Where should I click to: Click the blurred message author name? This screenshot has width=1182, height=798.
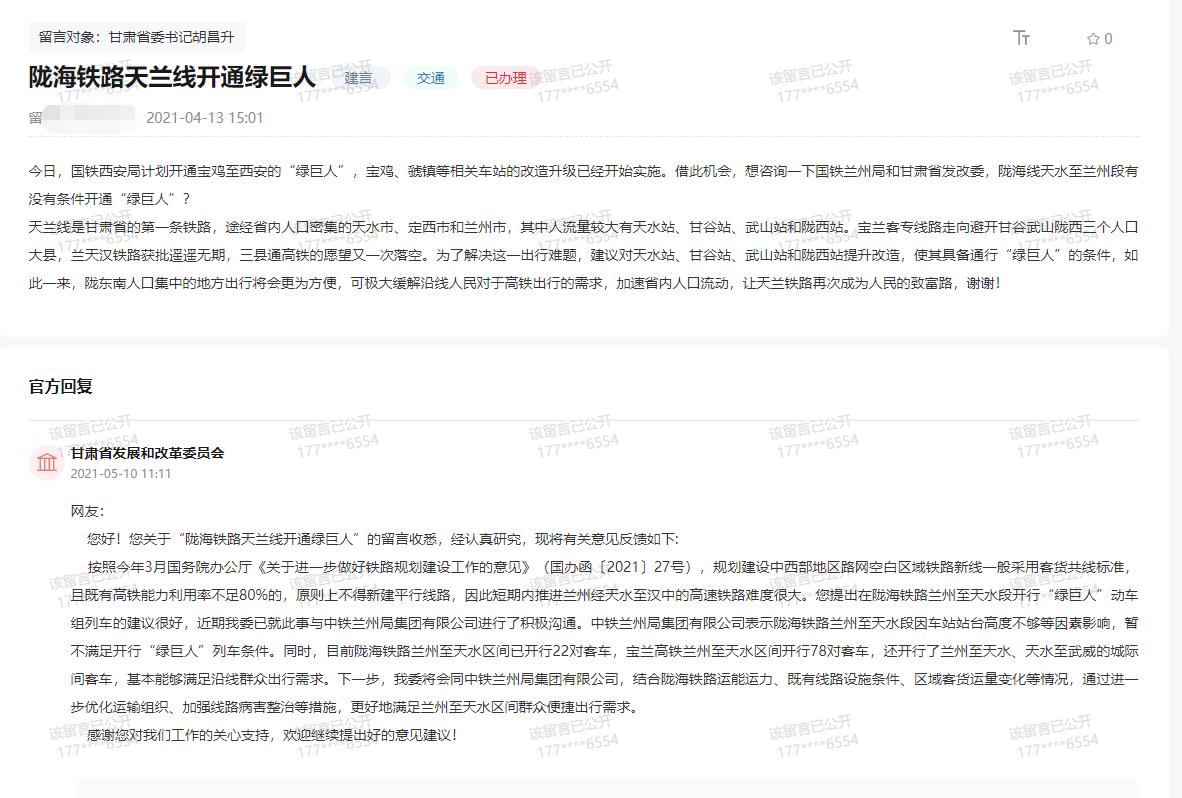(x=85, y=117)
